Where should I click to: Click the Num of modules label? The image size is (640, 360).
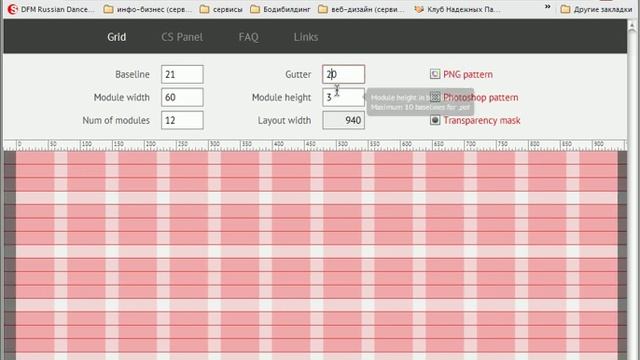click(x=116, y=120)
